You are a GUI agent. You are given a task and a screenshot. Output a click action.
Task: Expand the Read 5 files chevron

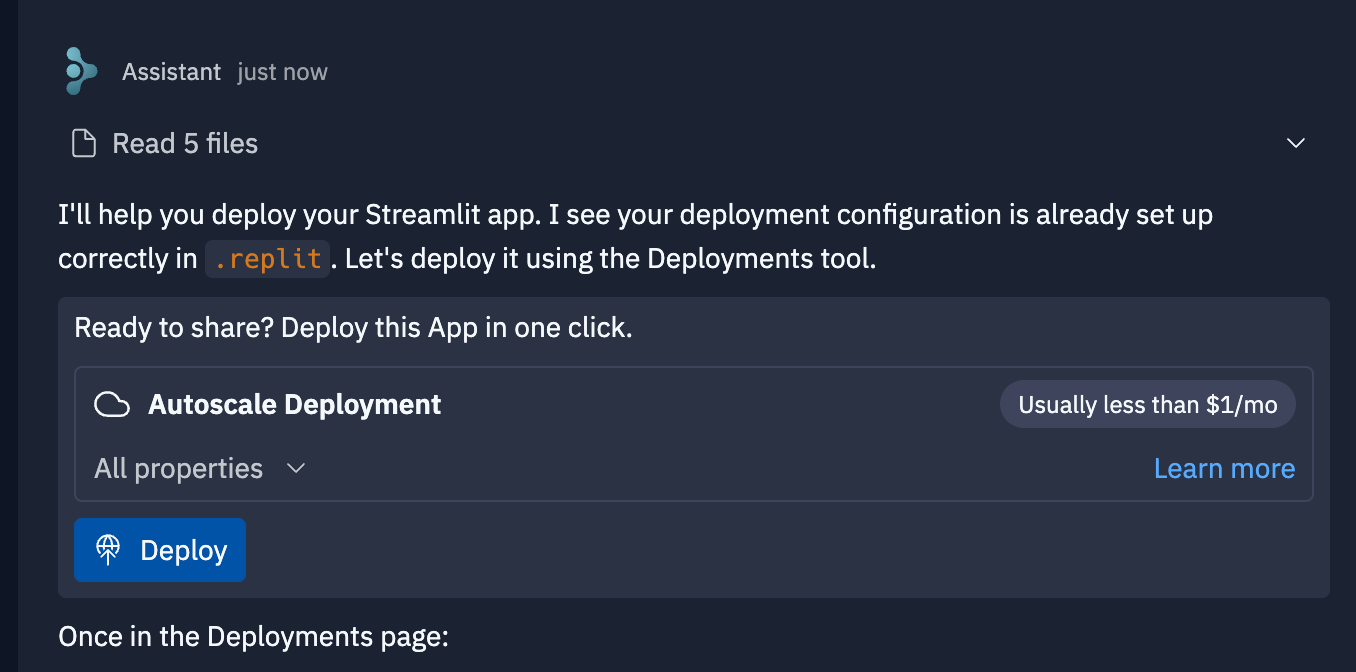pyautogui.click(x=1296, y=143)
